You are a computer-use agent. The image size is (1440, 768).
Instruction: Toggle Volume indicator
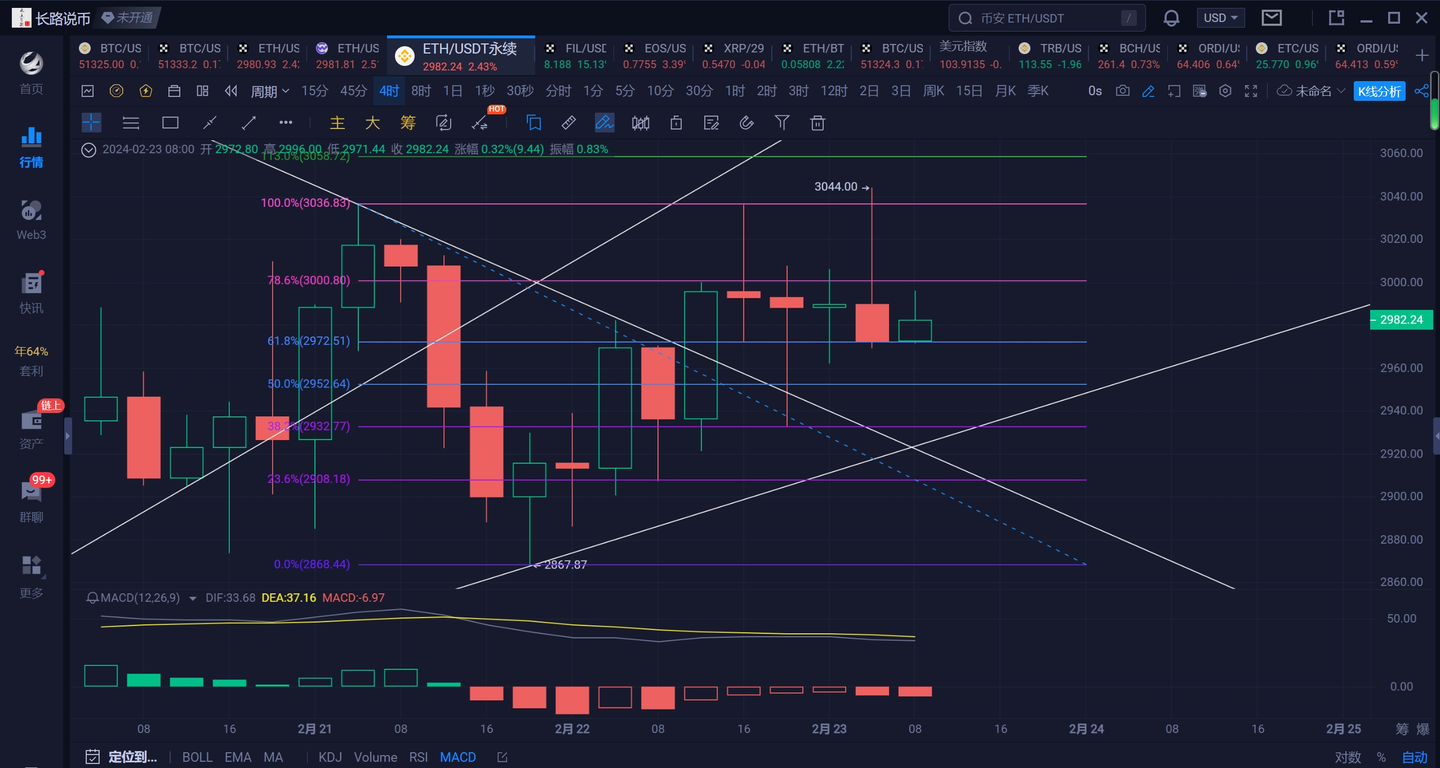375,757
